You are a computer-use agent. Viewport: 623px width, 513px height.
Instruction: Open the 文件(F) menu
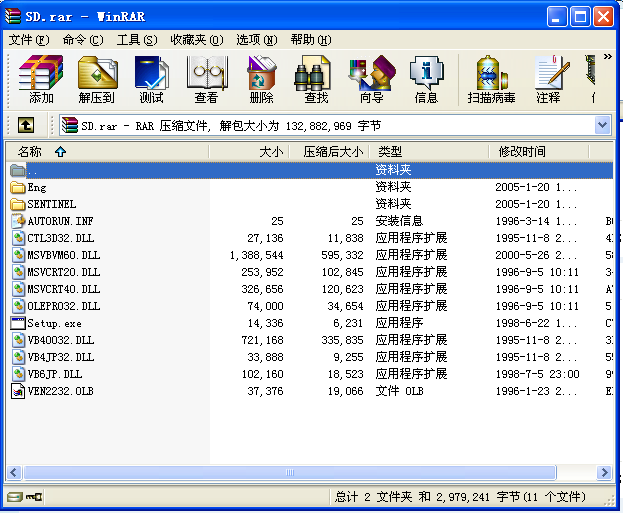pos(28,40)
